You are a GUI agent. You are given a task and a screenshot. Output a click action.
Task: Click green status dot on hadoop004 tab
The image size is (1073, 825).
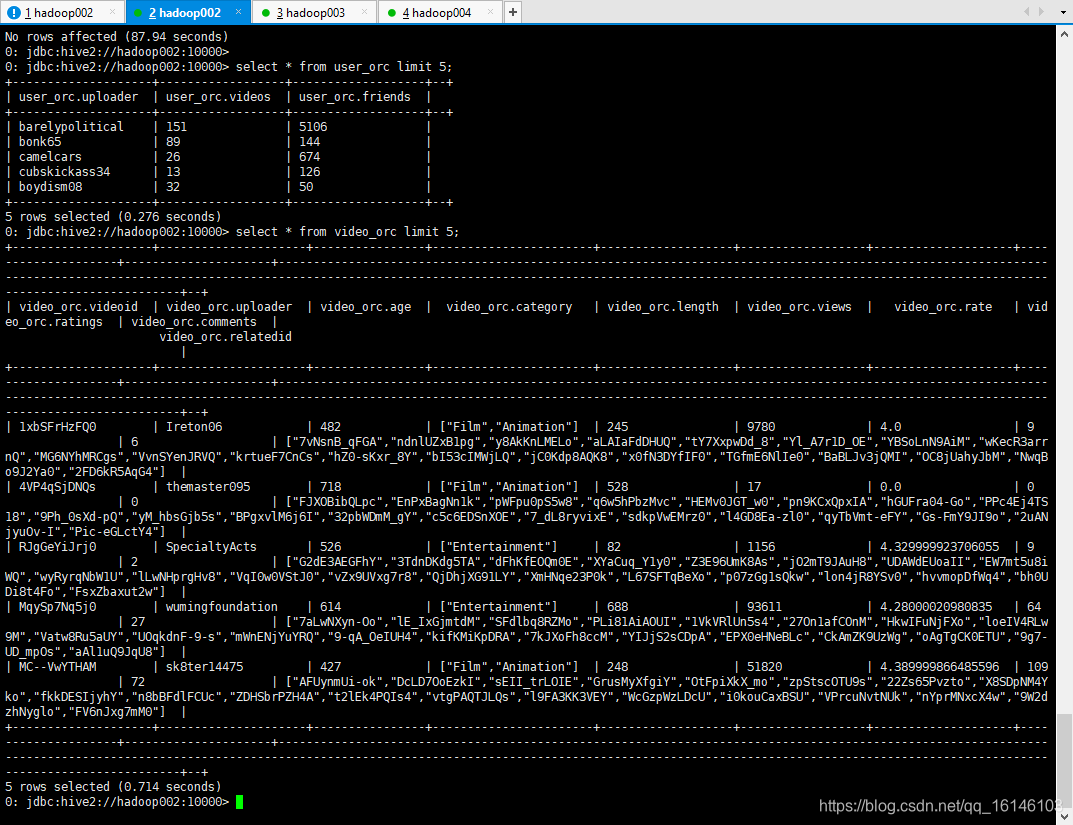[x=391, y=13]
